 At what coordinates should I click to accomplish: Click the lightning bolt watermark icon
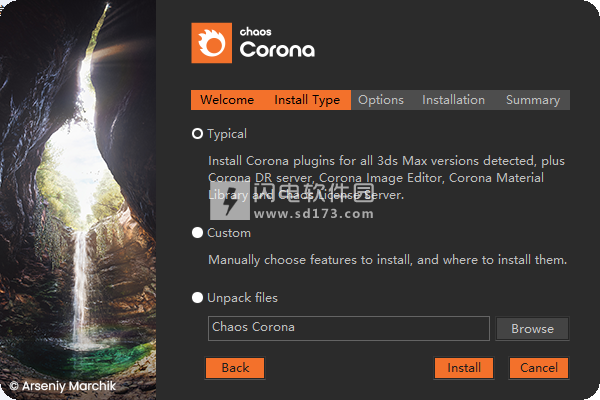coord(230,201)
